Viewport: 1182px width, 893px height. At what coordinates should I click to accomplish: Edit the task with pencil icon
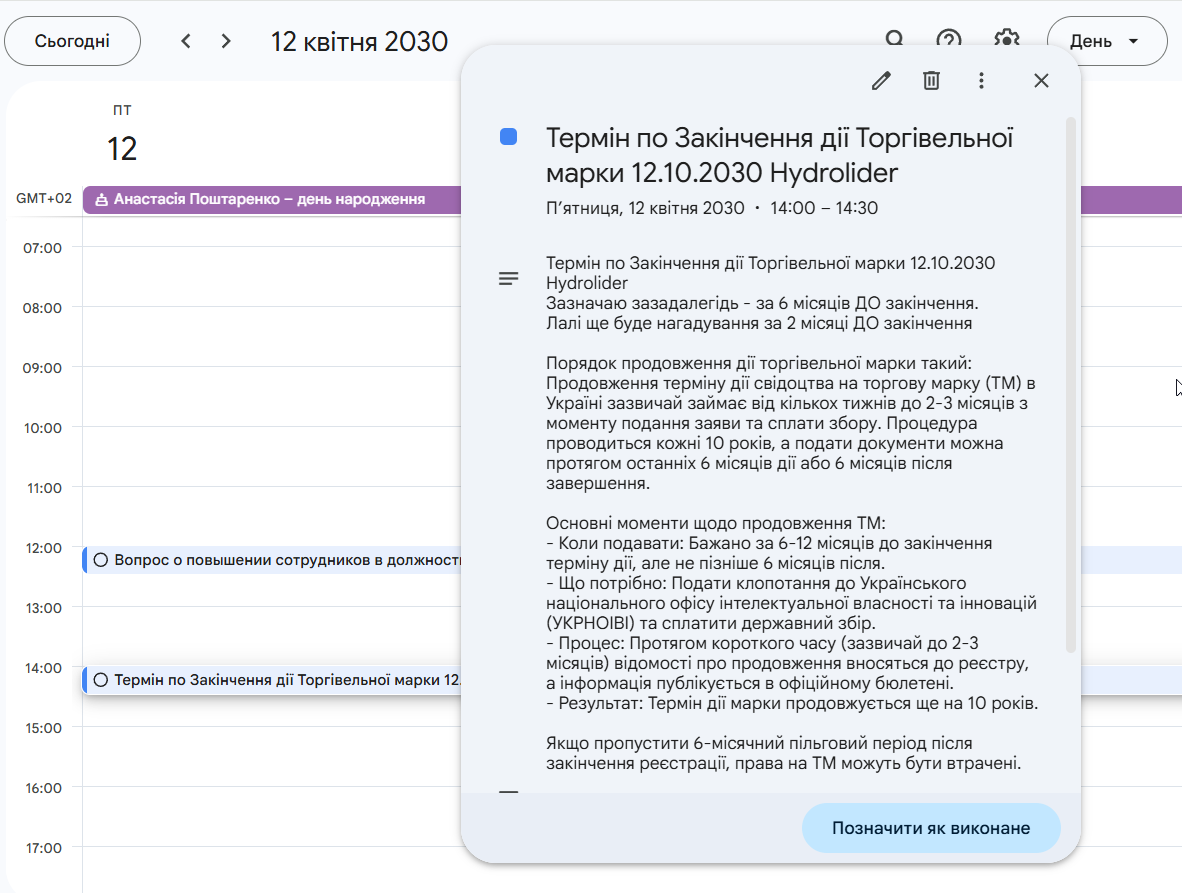881,81
